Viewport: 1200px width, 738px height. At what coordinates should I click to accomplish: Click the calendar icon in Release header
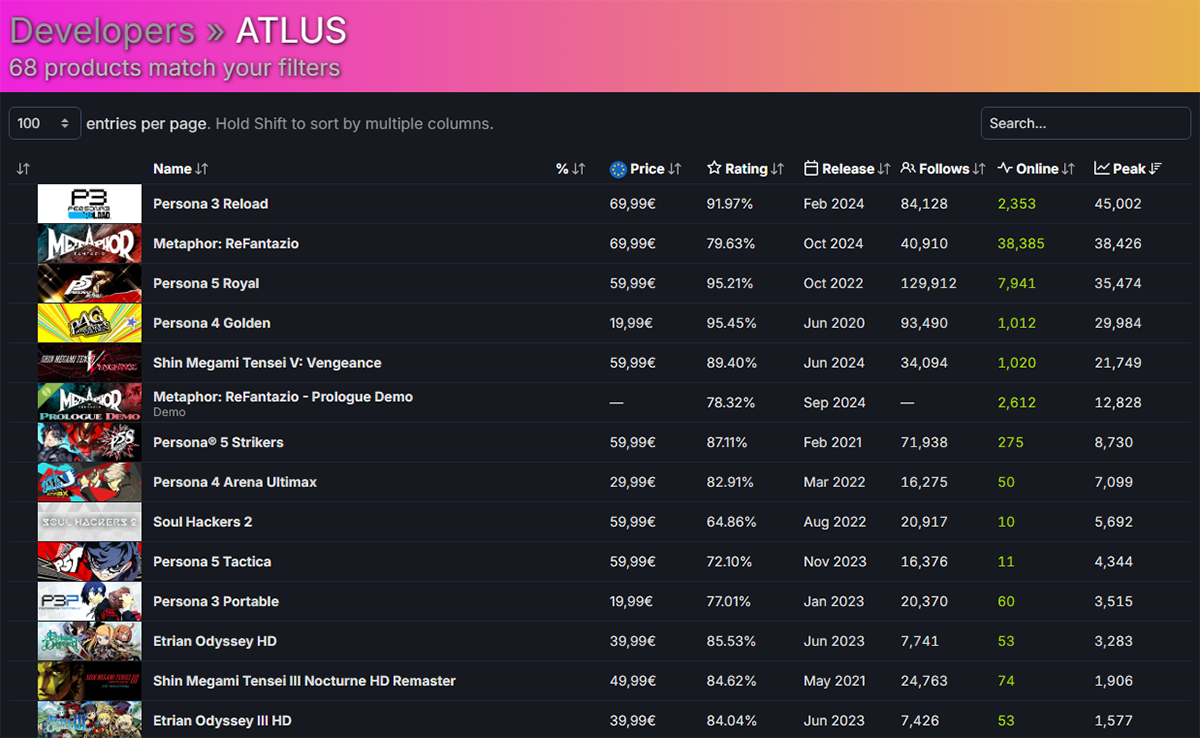point(811,169)
